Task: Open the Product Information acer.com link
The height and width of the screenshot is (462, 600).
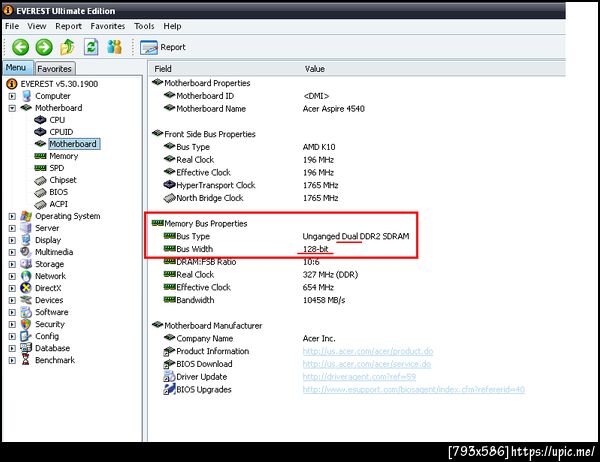Action: click(368, 351)
